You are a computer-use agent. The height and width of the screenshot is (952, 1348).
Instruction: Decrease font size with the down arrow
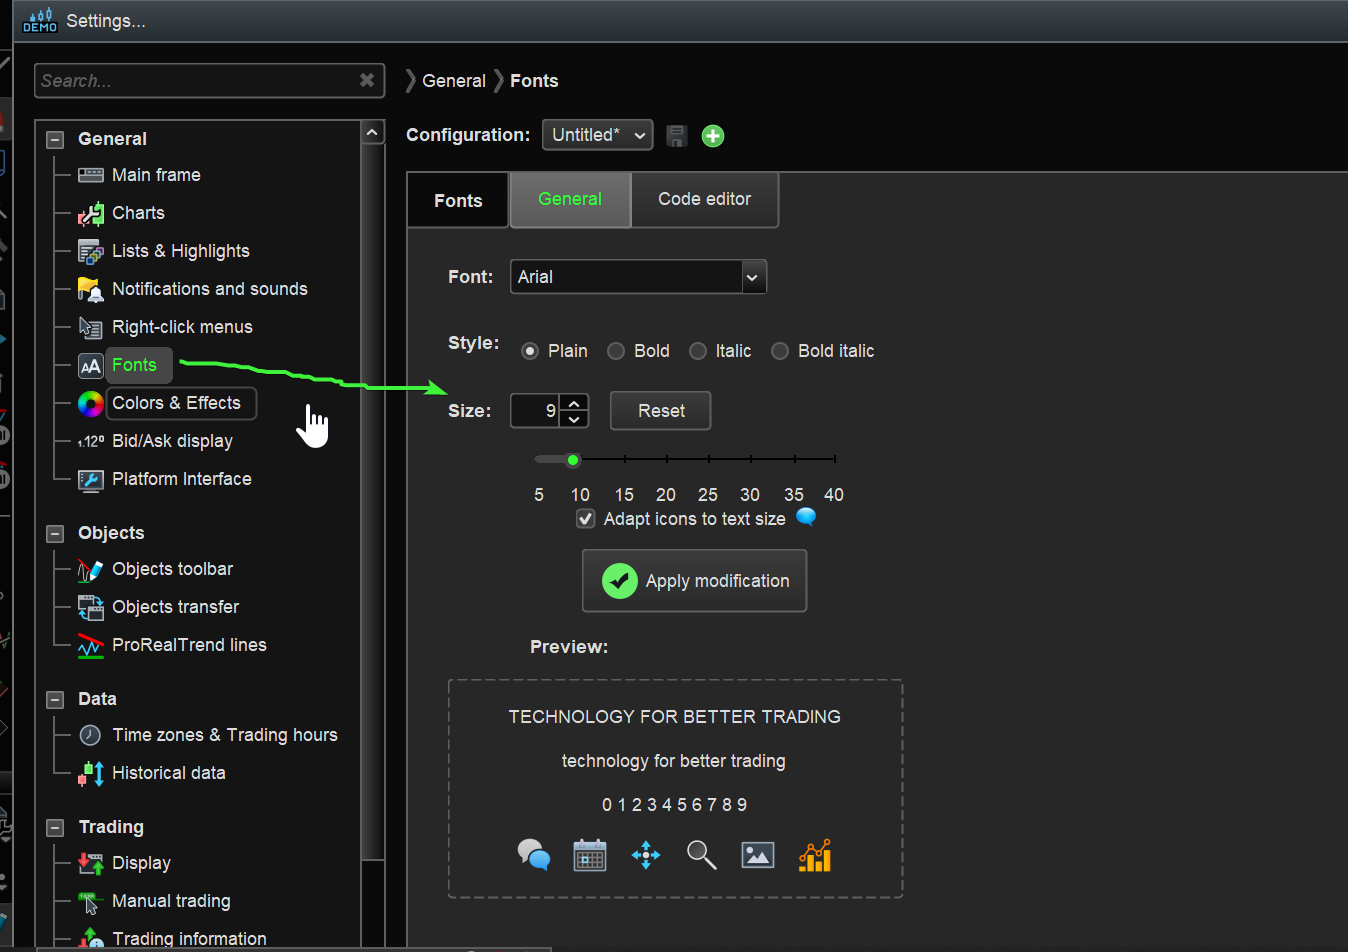click(x=574, y=419)
